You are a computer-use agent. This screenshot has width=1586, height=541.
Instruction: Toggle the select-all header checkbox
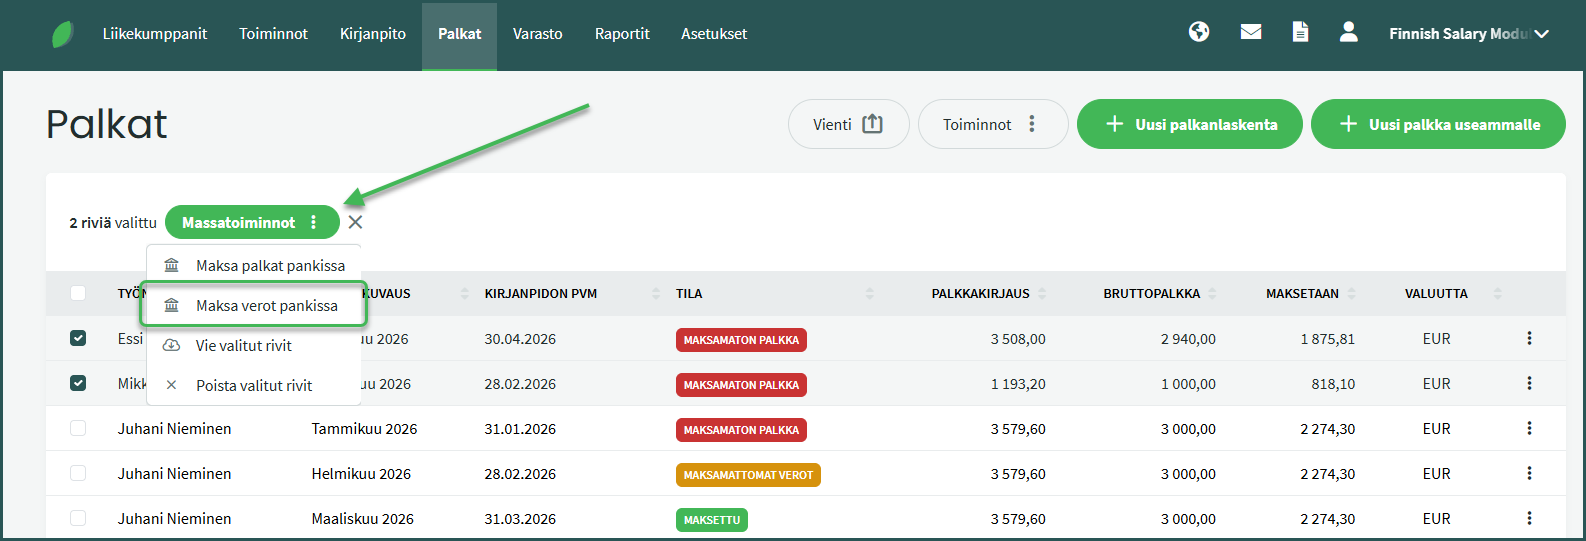tap(78, 293)
